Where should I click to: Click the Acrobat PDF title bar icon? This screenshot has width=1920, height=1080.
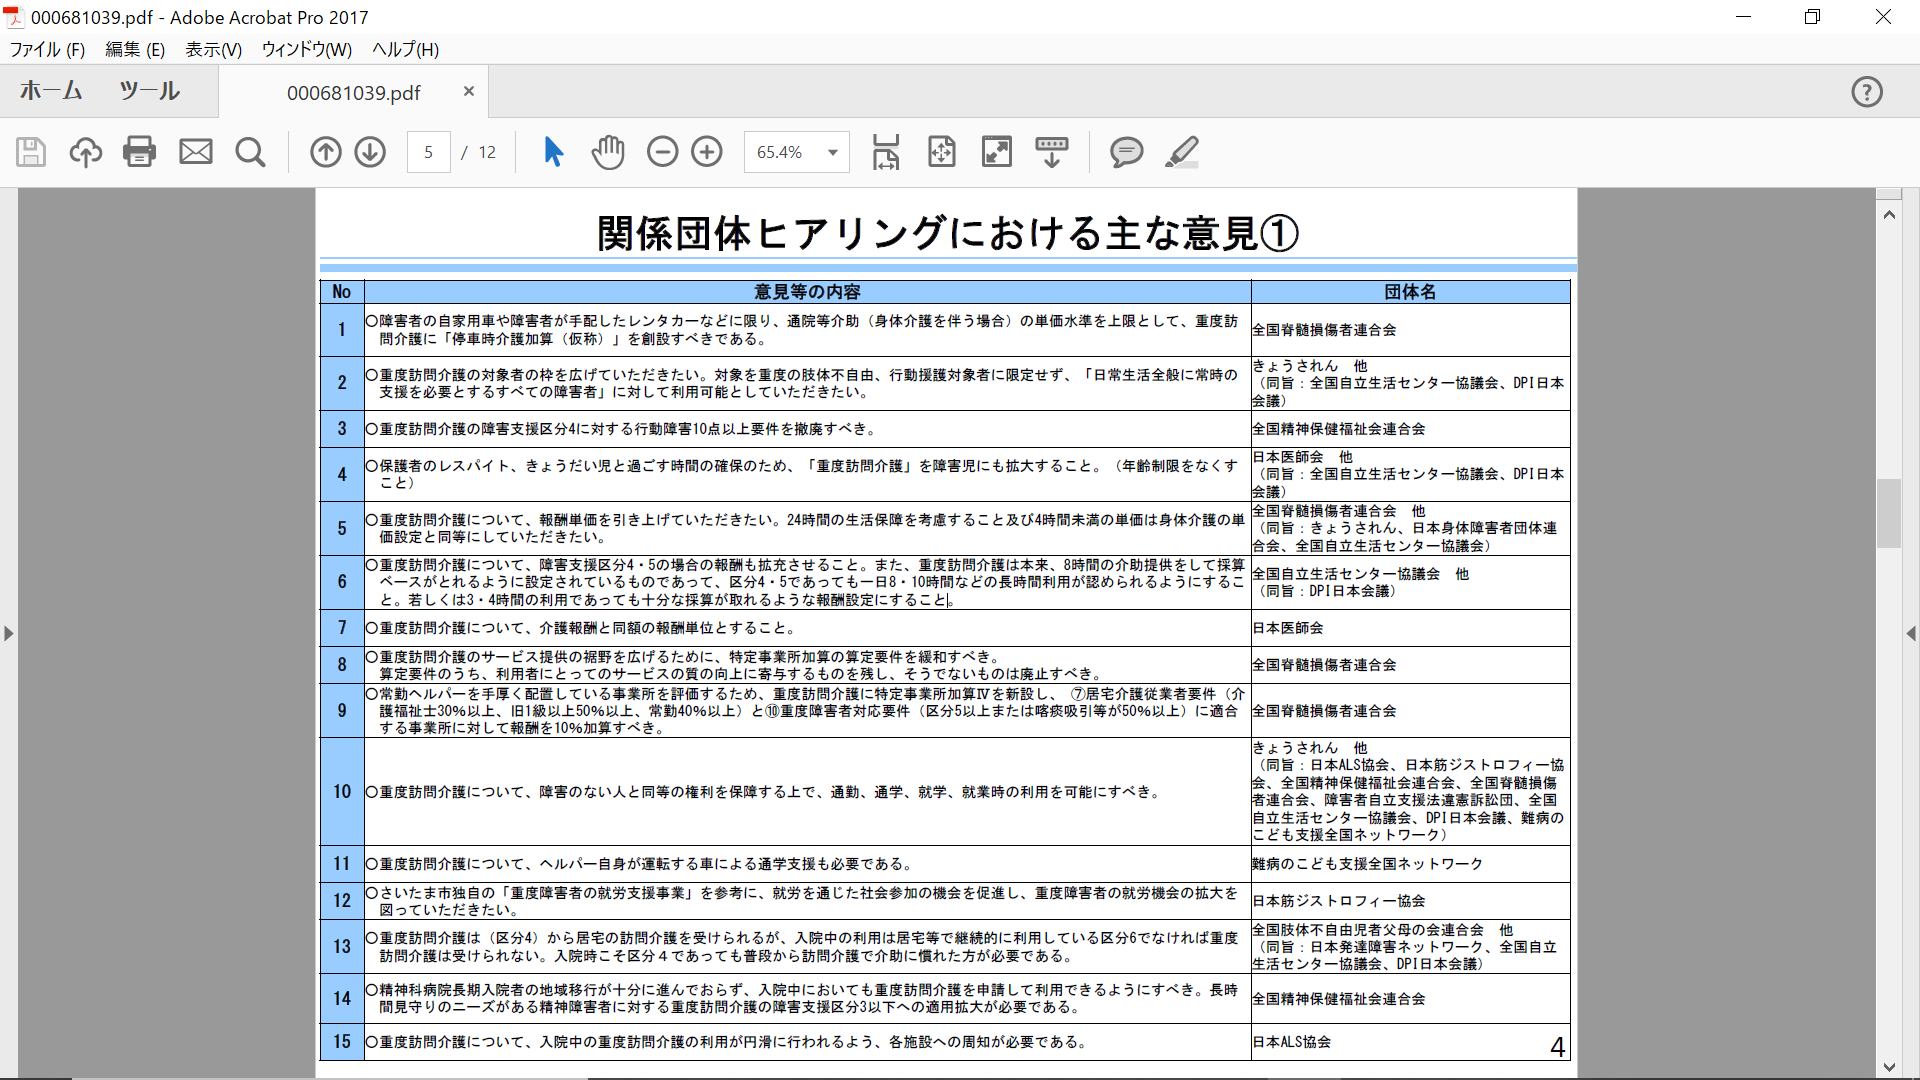(x=14, y=17)
